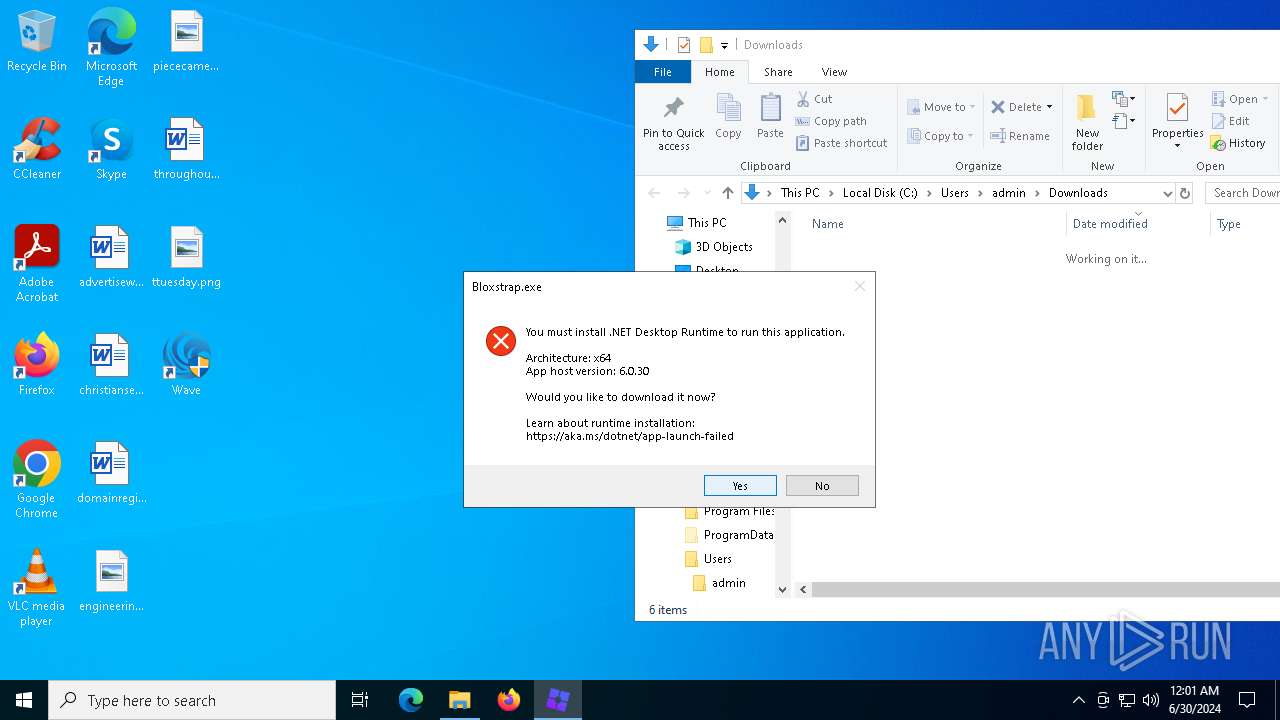The height and width of the screenshot is (720, 1280).
Task: Click Rename in the Organize group
Action: tap(1020, 136)
